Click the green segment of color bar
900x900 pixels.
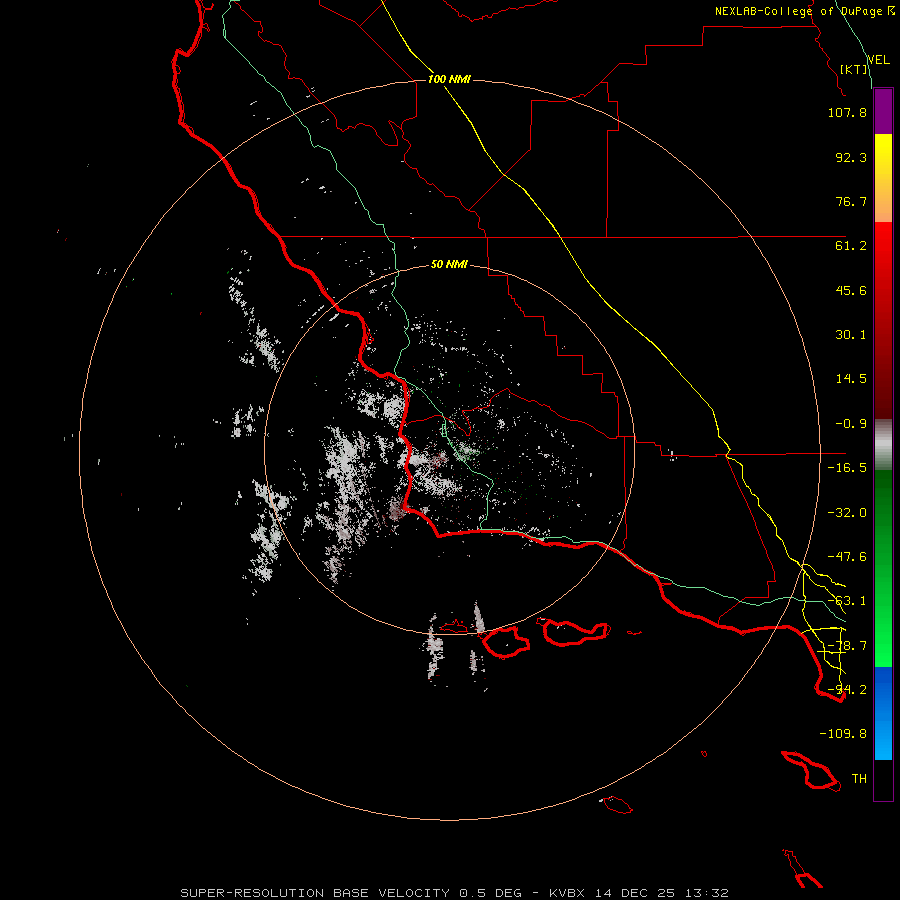[883, 568]
